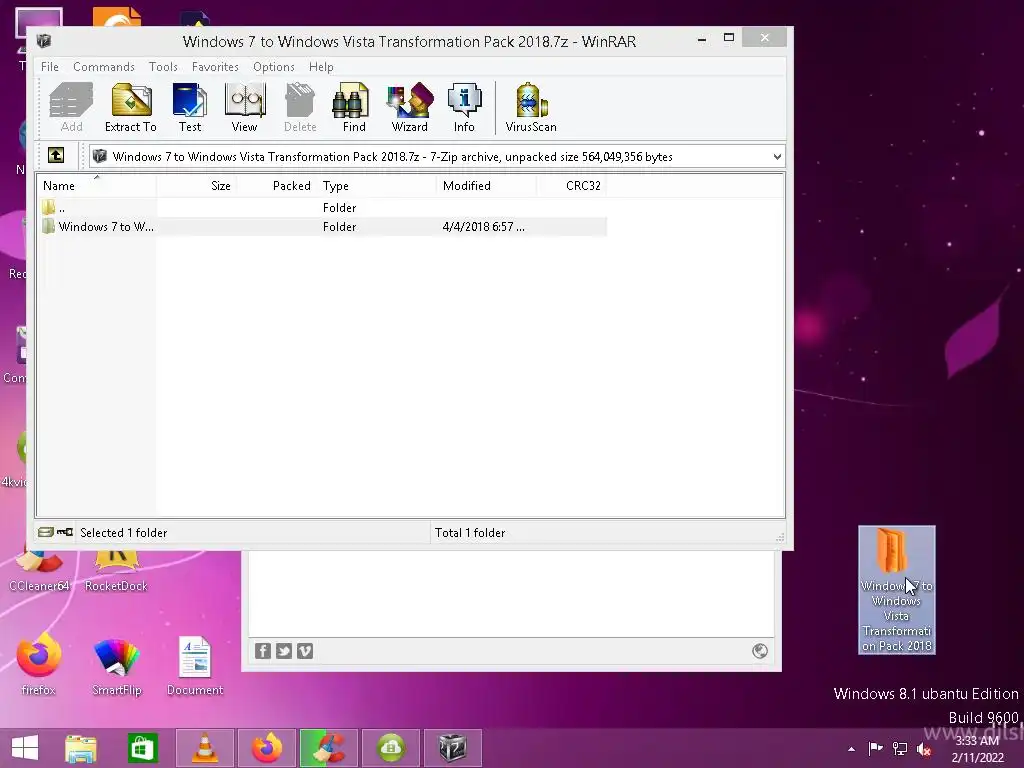Select the CCleaner64 desktop icon

tap(39, 571)
